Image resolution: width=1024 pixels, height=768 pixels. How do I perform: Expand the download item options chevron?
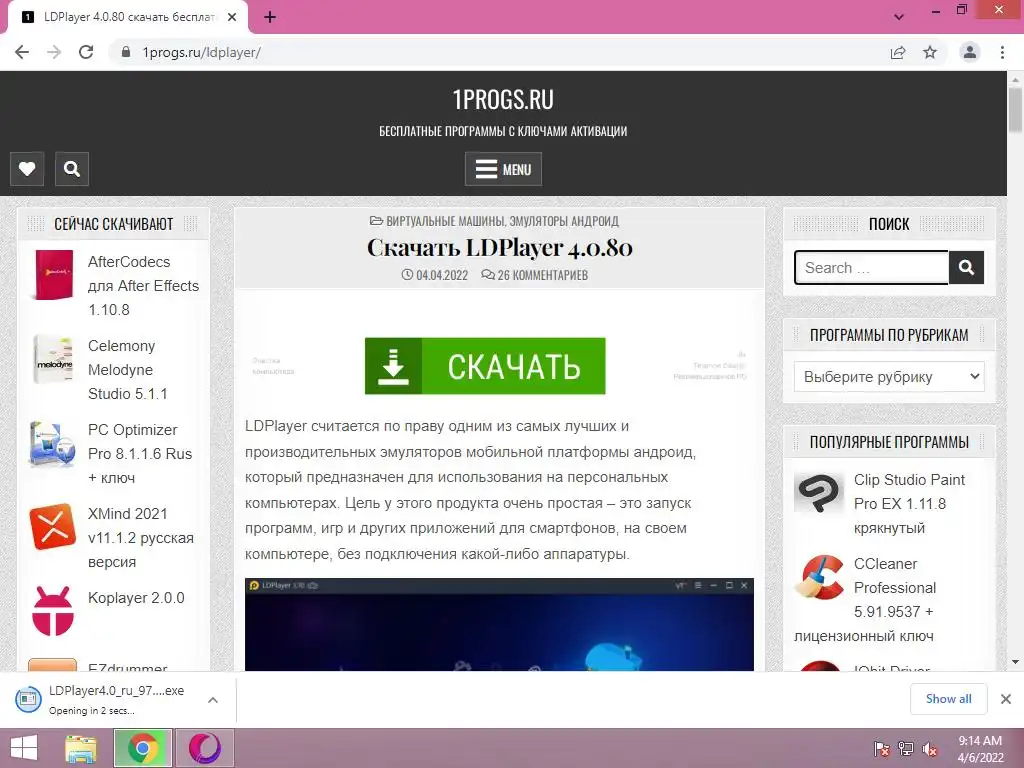[213, 699]
